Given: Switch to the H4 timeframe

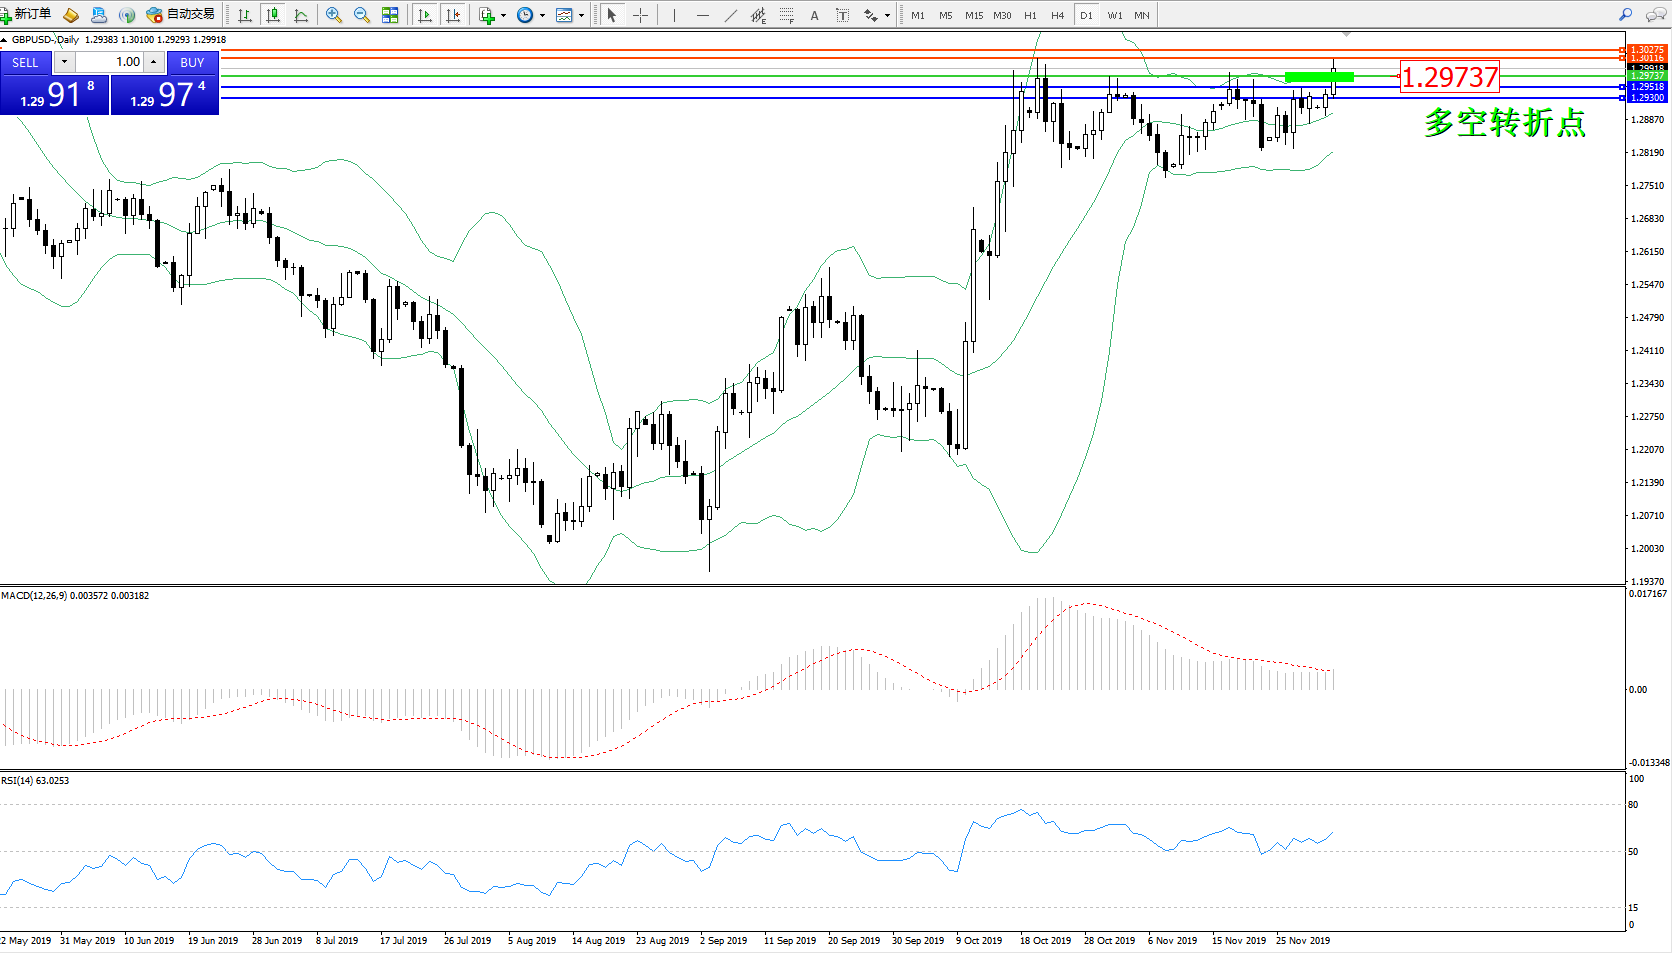Looking at the screenshot, I should (1057, 15).
